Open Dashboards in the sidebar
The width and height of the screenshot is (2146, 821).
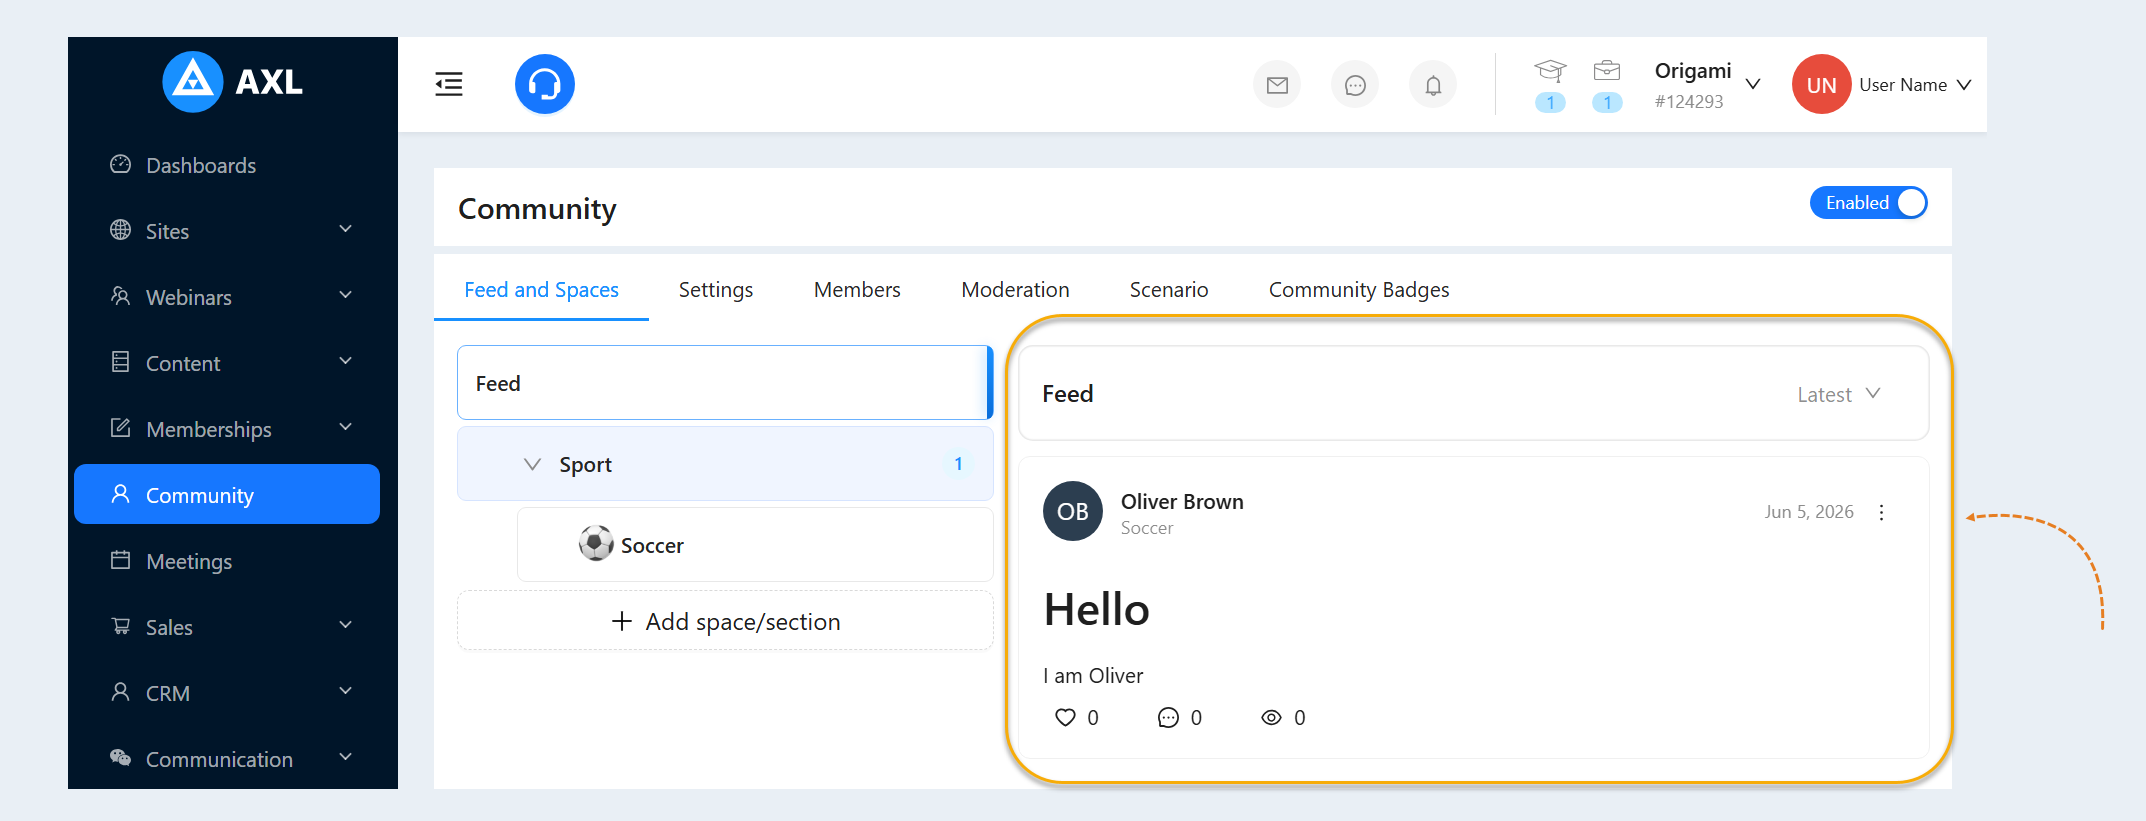coord(227,165)
